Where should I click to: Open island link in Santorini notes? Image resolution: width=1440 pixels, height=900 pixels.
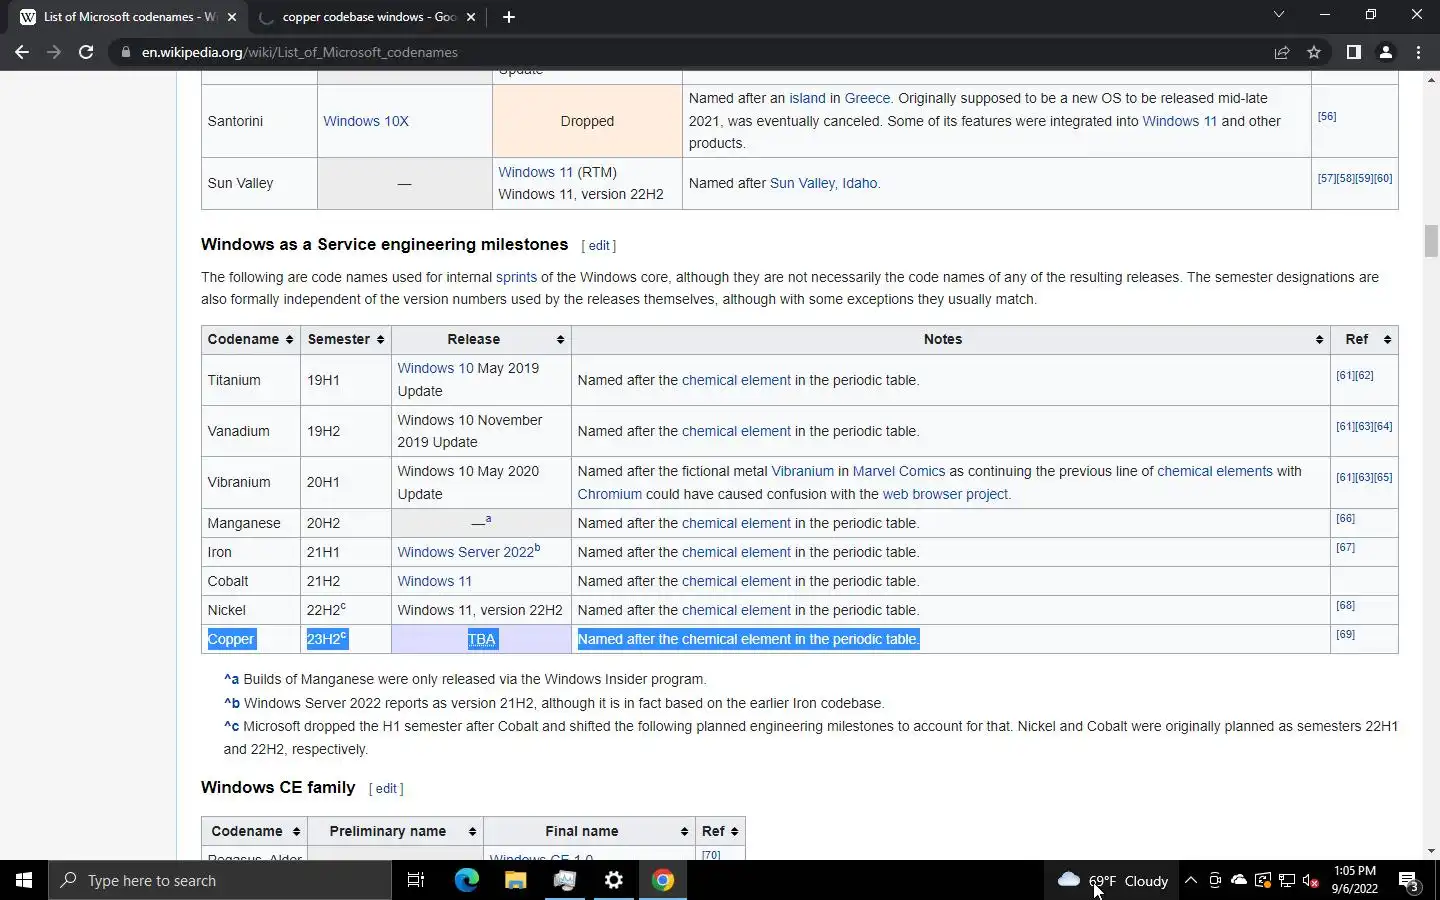[807, 98]
